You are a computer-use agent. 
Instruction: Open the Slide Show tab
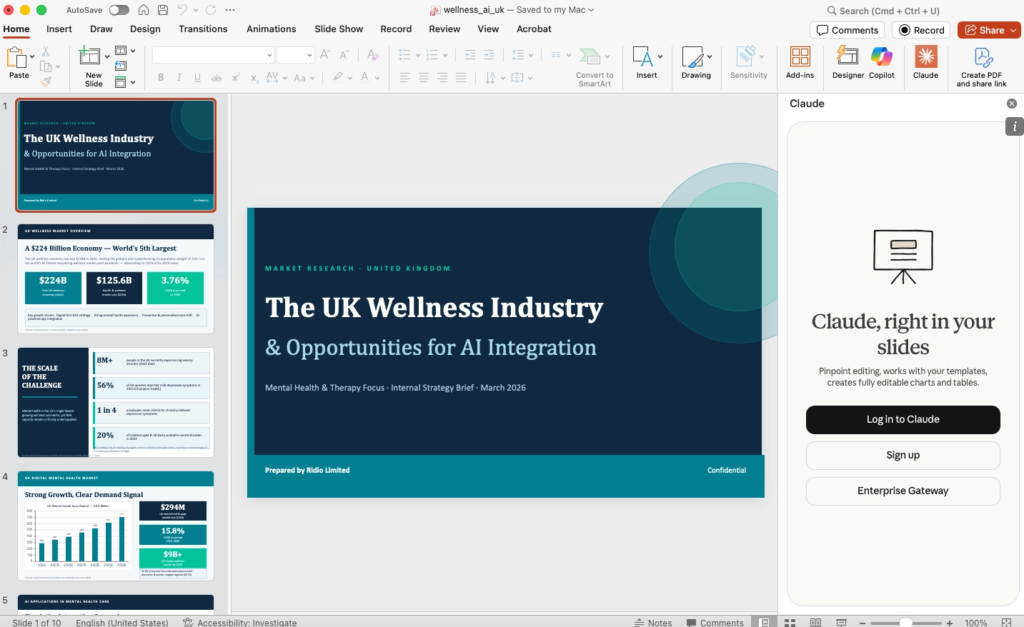click(x=339, y=29)
